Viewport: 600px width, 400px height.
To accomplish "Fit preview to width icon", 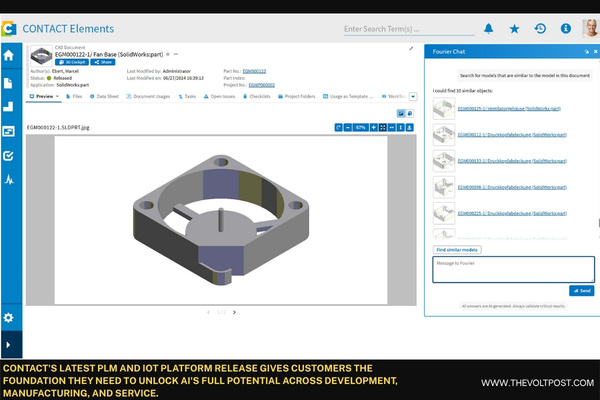I will (x=391, y=127).
